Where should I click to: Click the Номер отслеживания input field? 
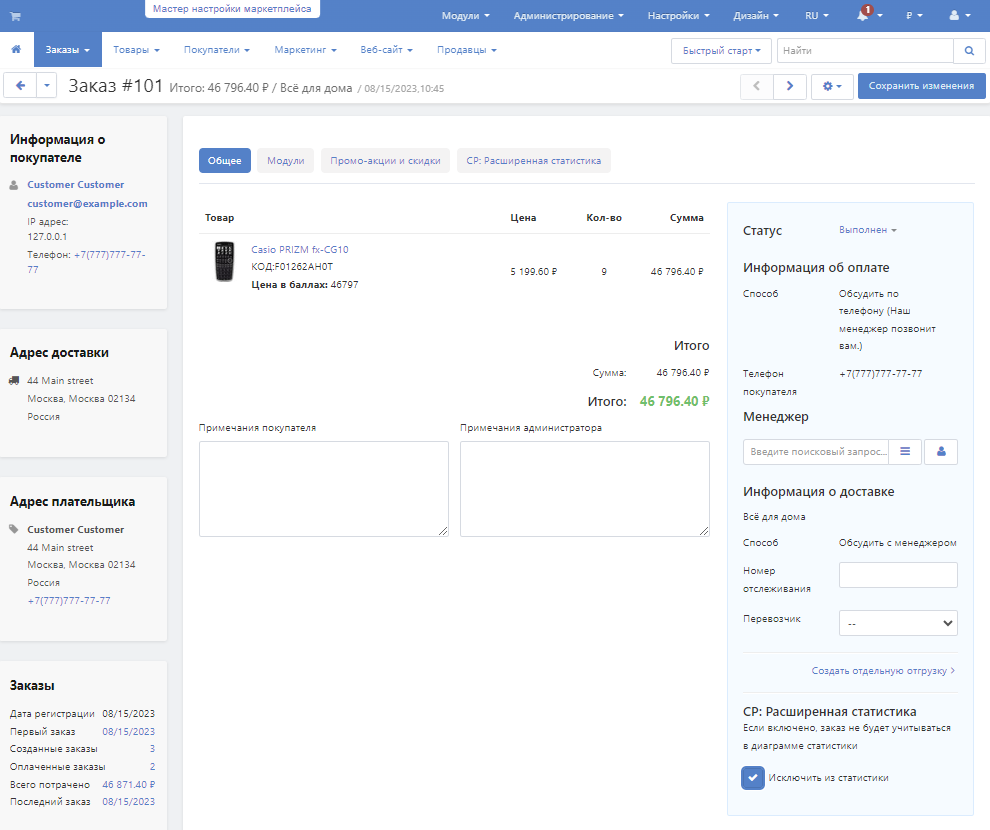click(898, 575)
